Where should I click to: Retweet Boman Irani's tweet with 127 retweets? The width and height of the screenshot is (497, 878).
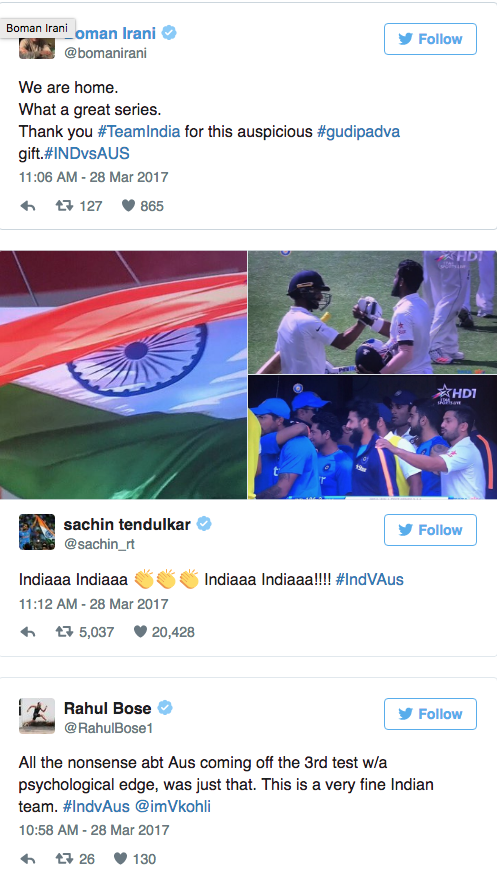[64, 206]
